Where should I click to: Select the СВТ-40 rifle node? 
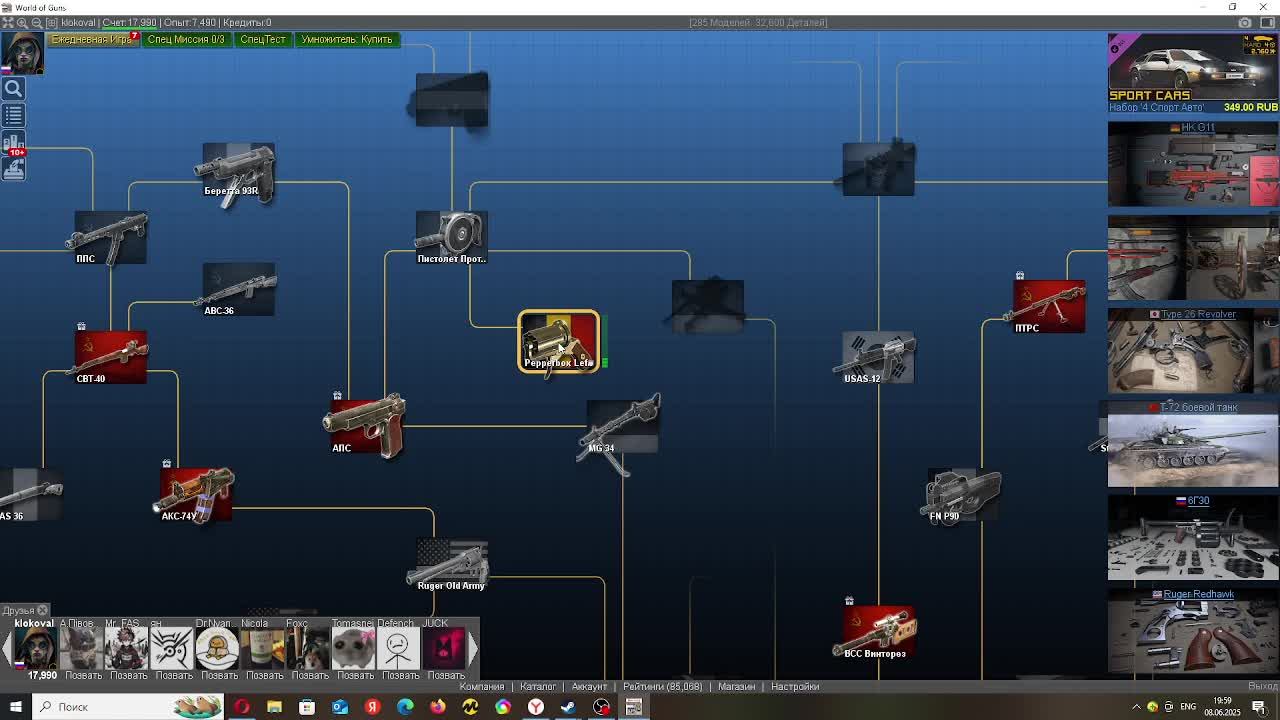pyautogui.click(x=110, y=357)
